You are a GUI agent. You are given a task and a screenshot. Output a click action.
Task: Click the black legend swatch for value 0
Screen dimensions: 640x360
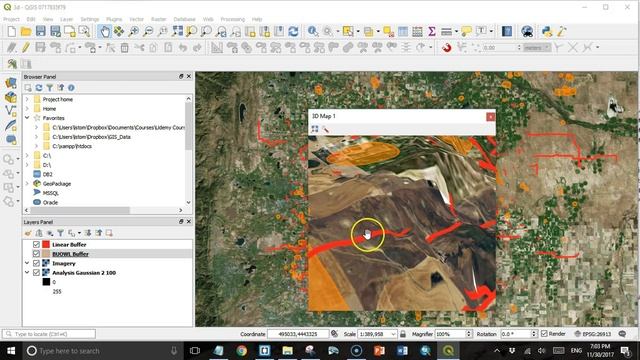pos(46,282)
